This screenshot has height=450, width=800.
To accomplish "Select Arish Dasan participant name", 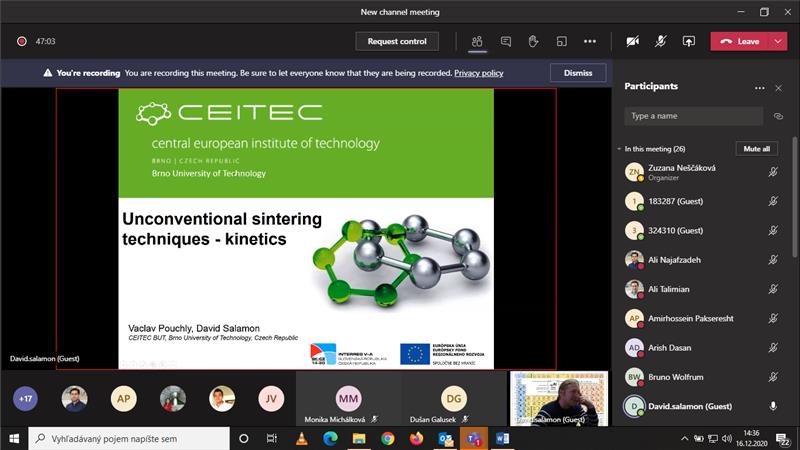I will click(x=670, y=347).
